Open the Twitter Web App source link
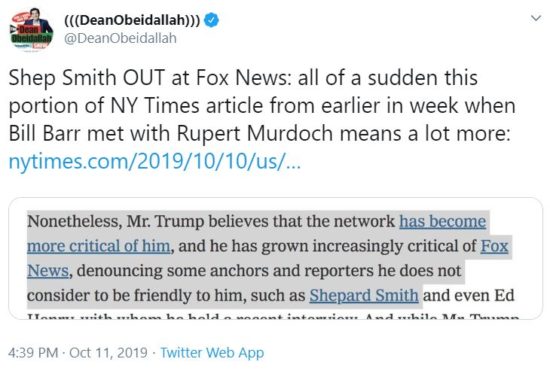 click(x=212, y=352)
